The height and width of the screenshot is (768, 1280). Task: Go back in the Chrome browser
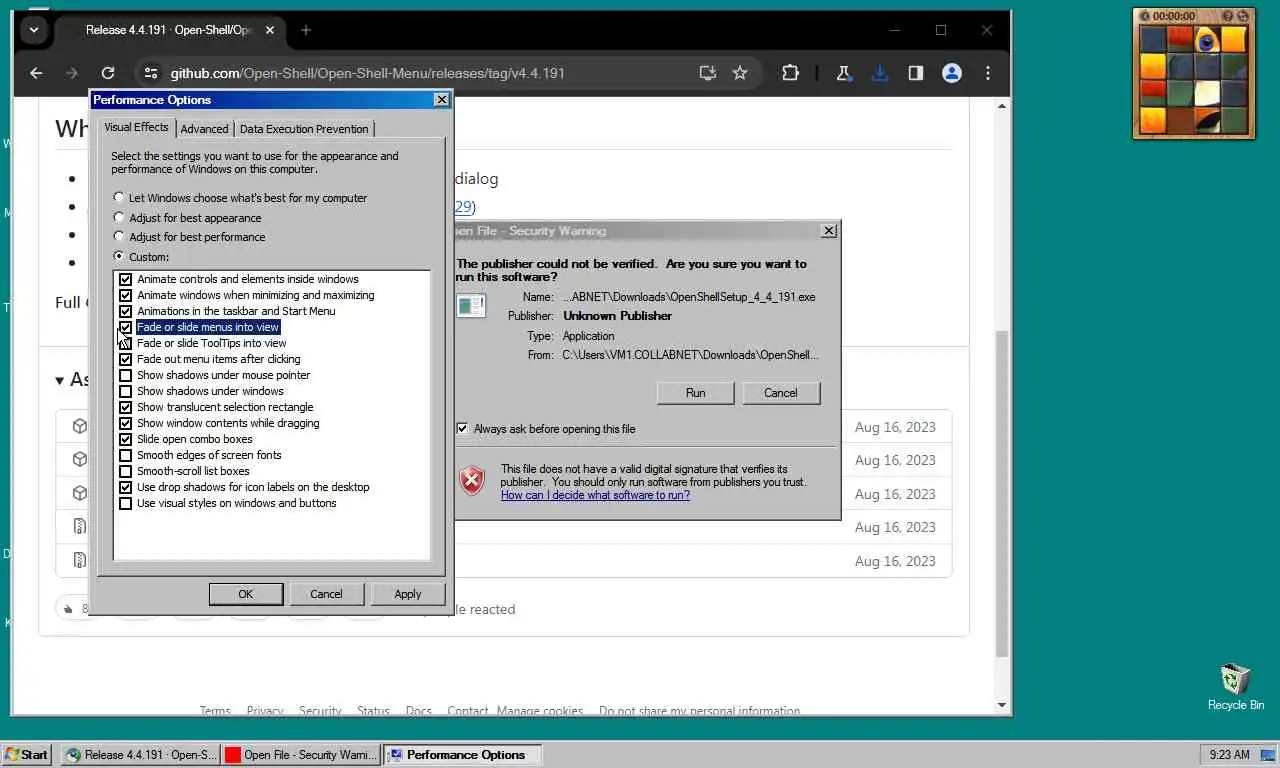(36, 73)
